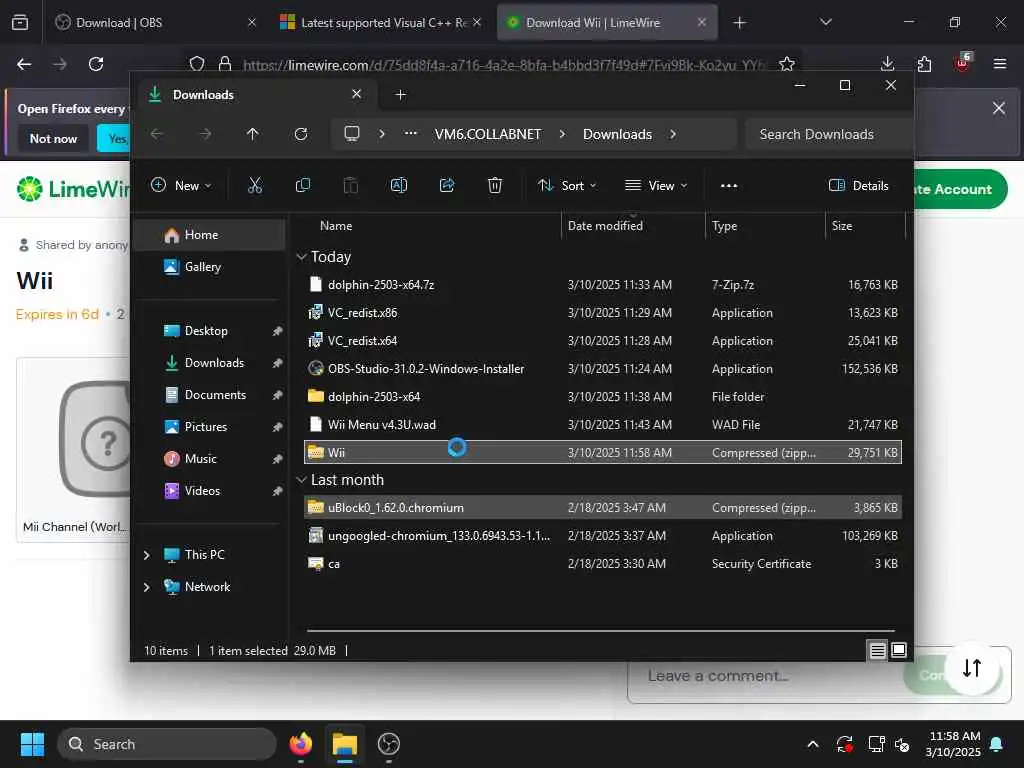
Task: Click the Firefox View icon
Action: tap(20, 23)
